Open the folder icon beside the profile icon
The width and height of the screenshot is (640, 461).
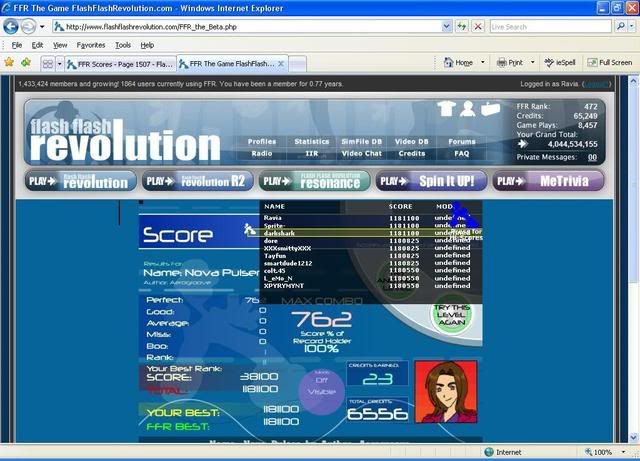pos(489,109)
